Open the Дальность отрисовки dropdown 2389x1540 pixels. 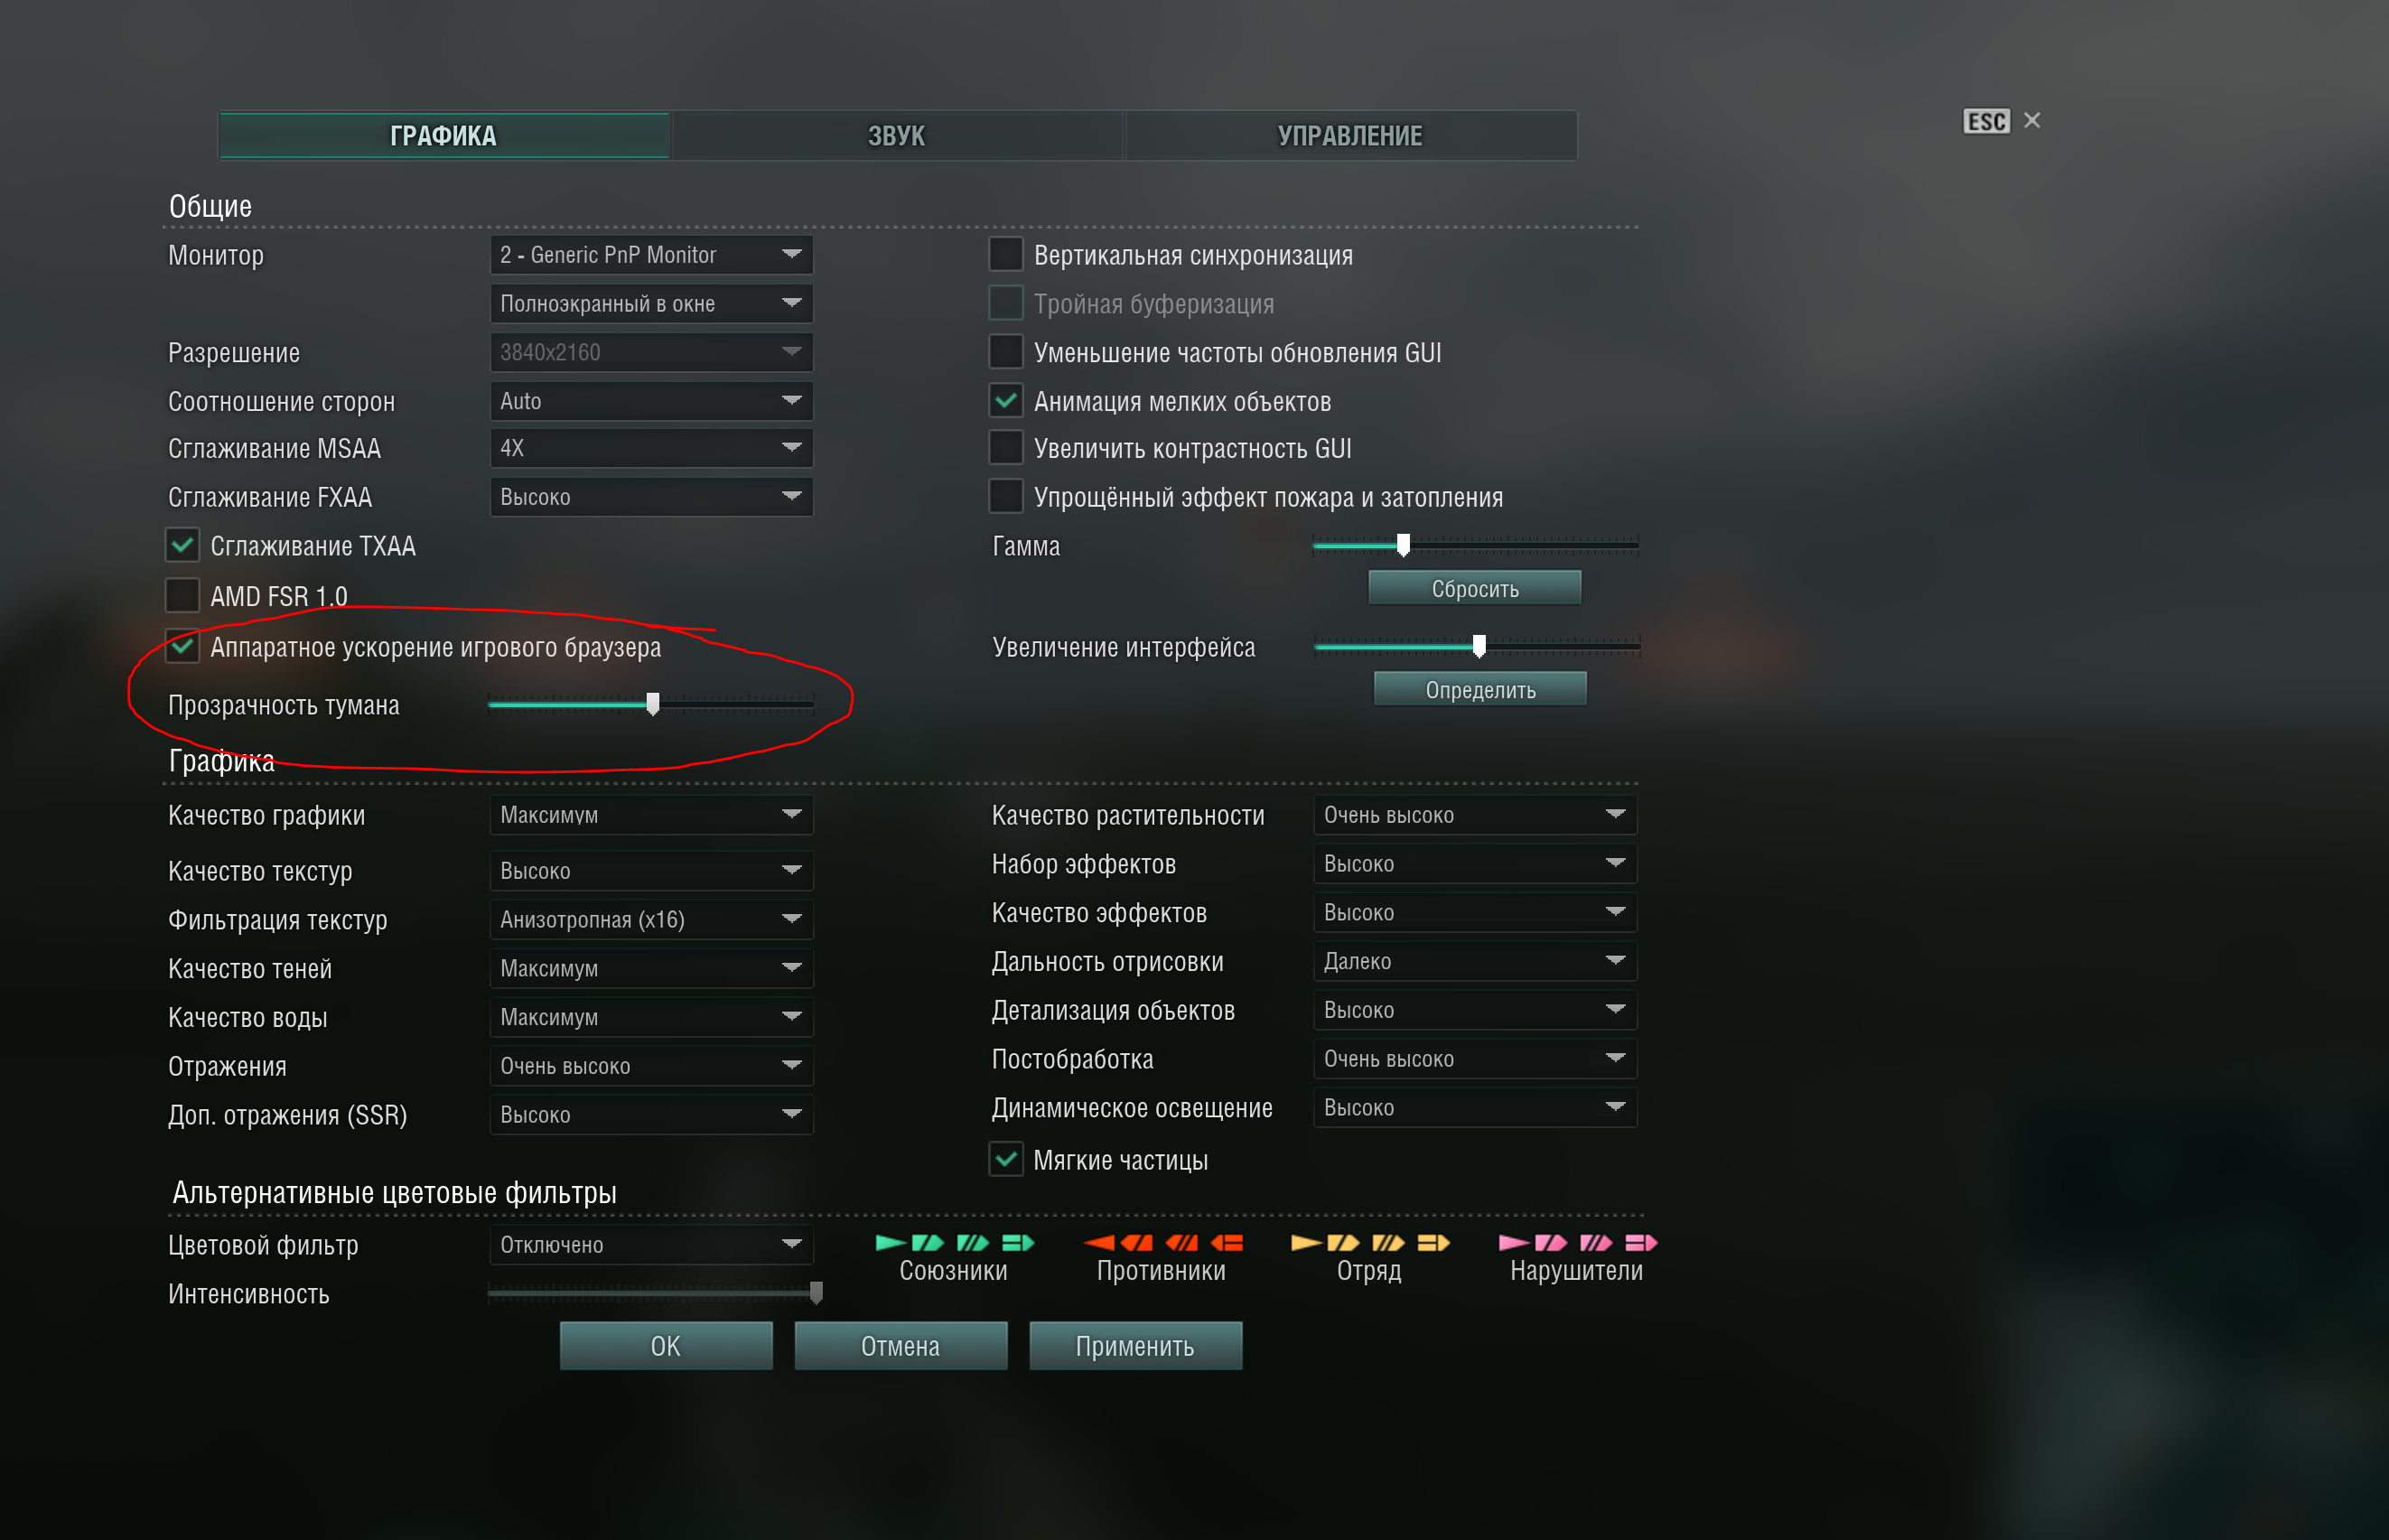pyautogui.click(x=1475, y=961)
